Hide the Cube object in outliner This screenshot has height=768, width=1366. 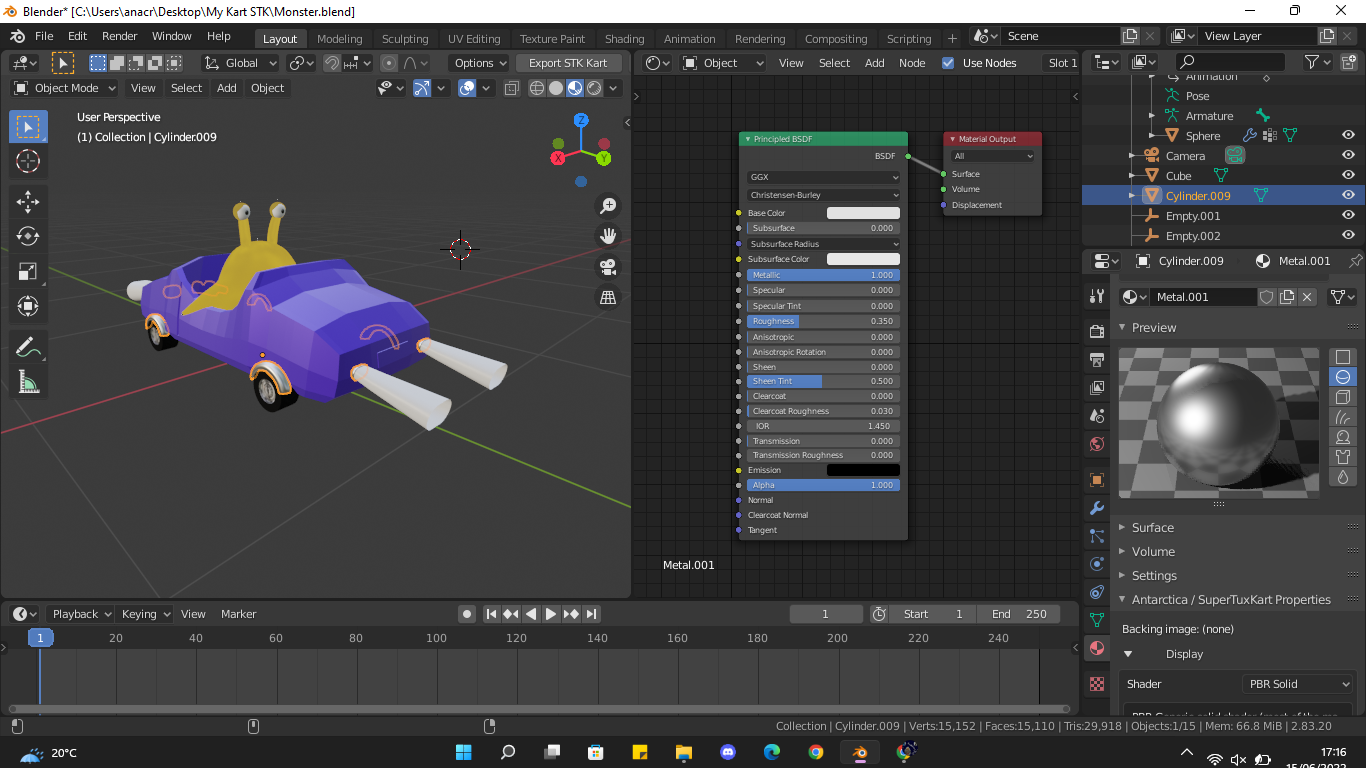1348,176
